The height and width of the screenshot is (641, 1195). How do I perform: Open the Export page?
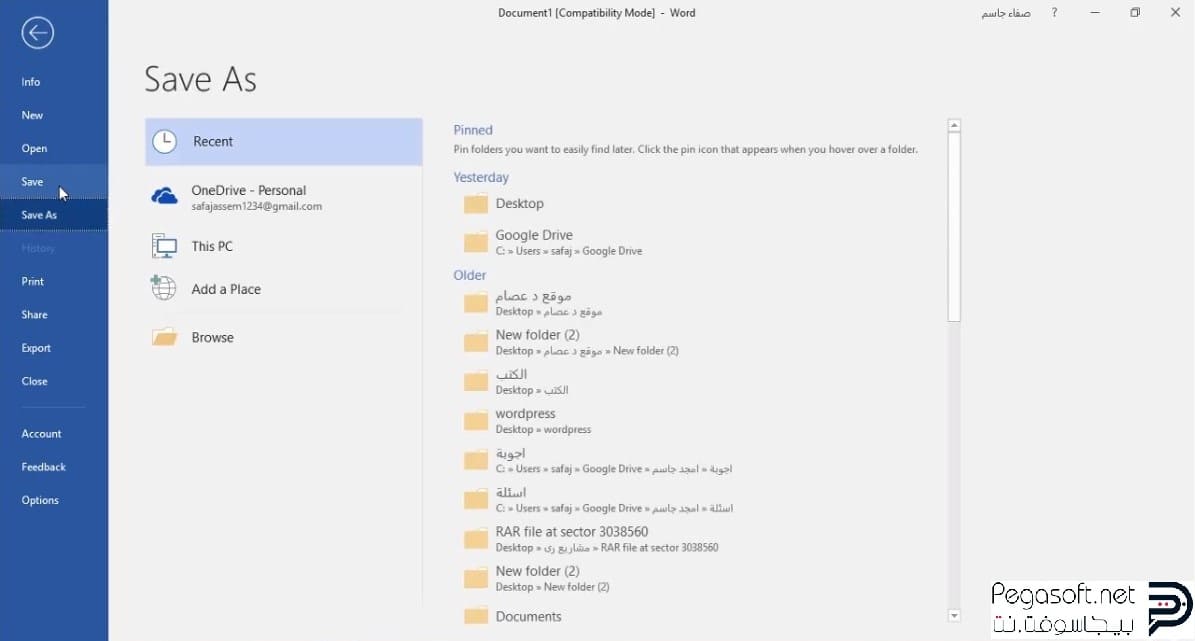[x=53, y=348]
